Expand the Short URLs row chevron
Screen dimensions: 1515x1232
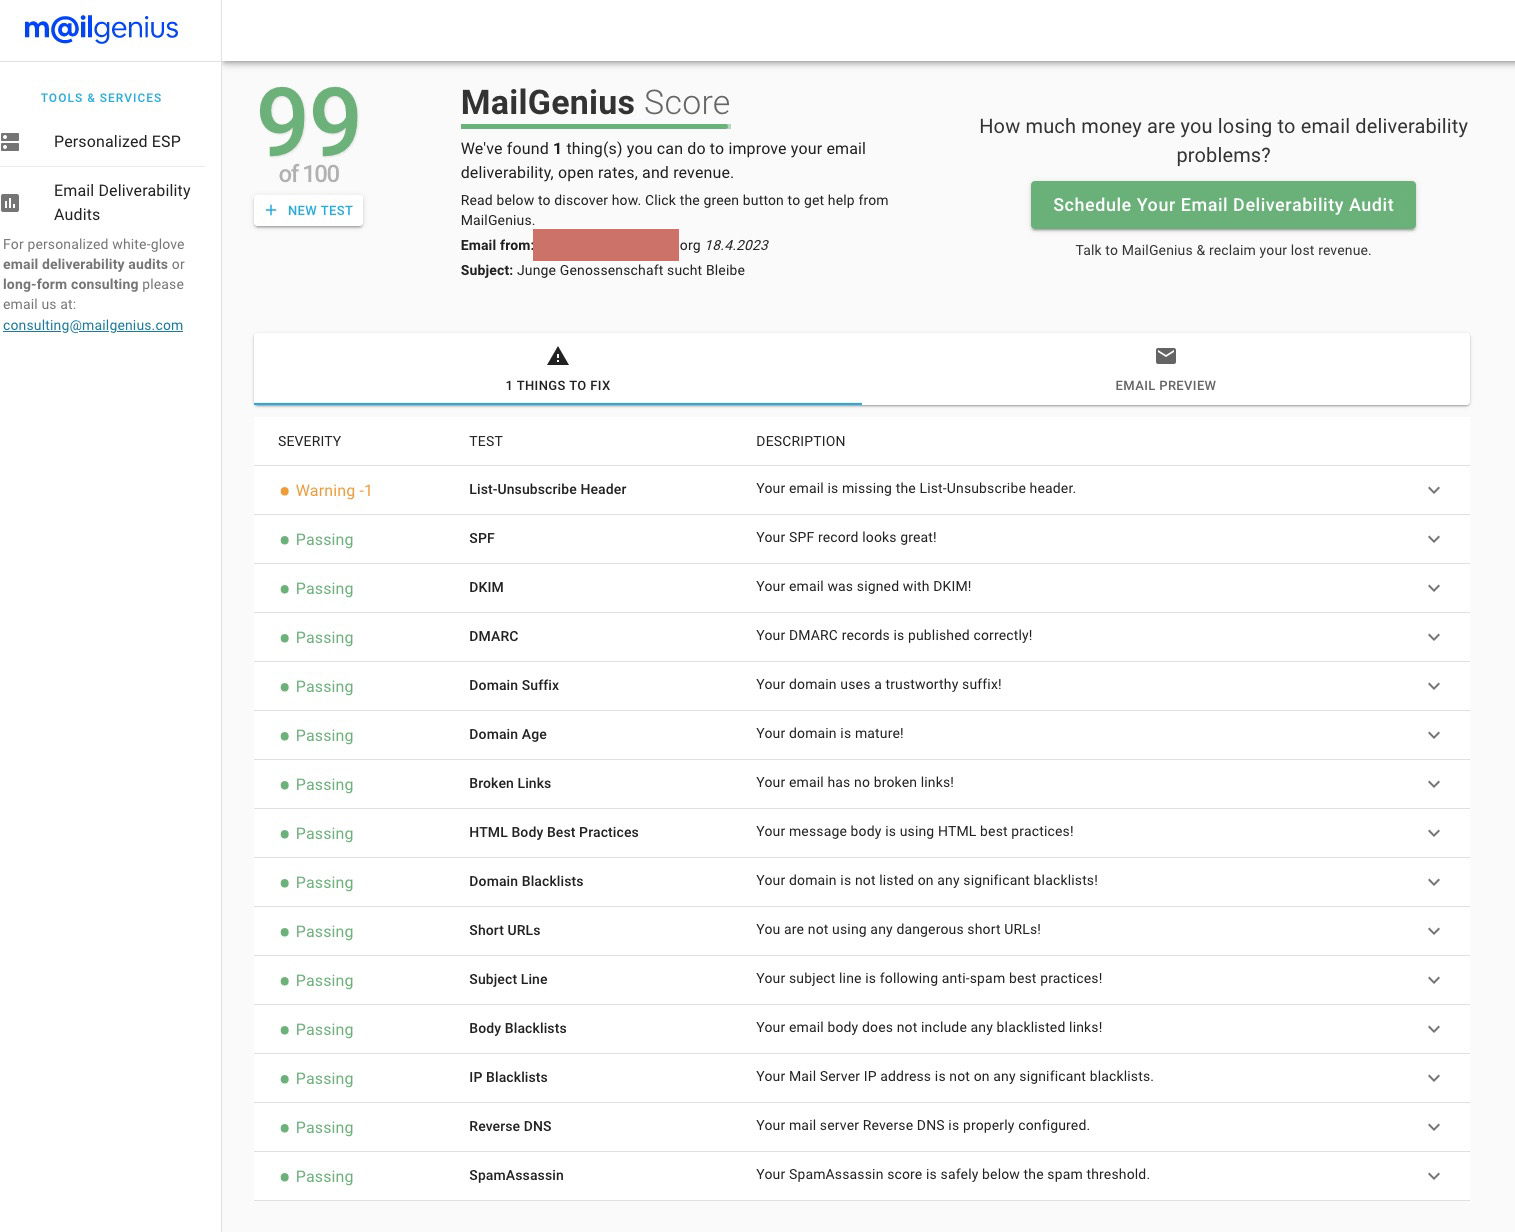(x=1434, y=931)
